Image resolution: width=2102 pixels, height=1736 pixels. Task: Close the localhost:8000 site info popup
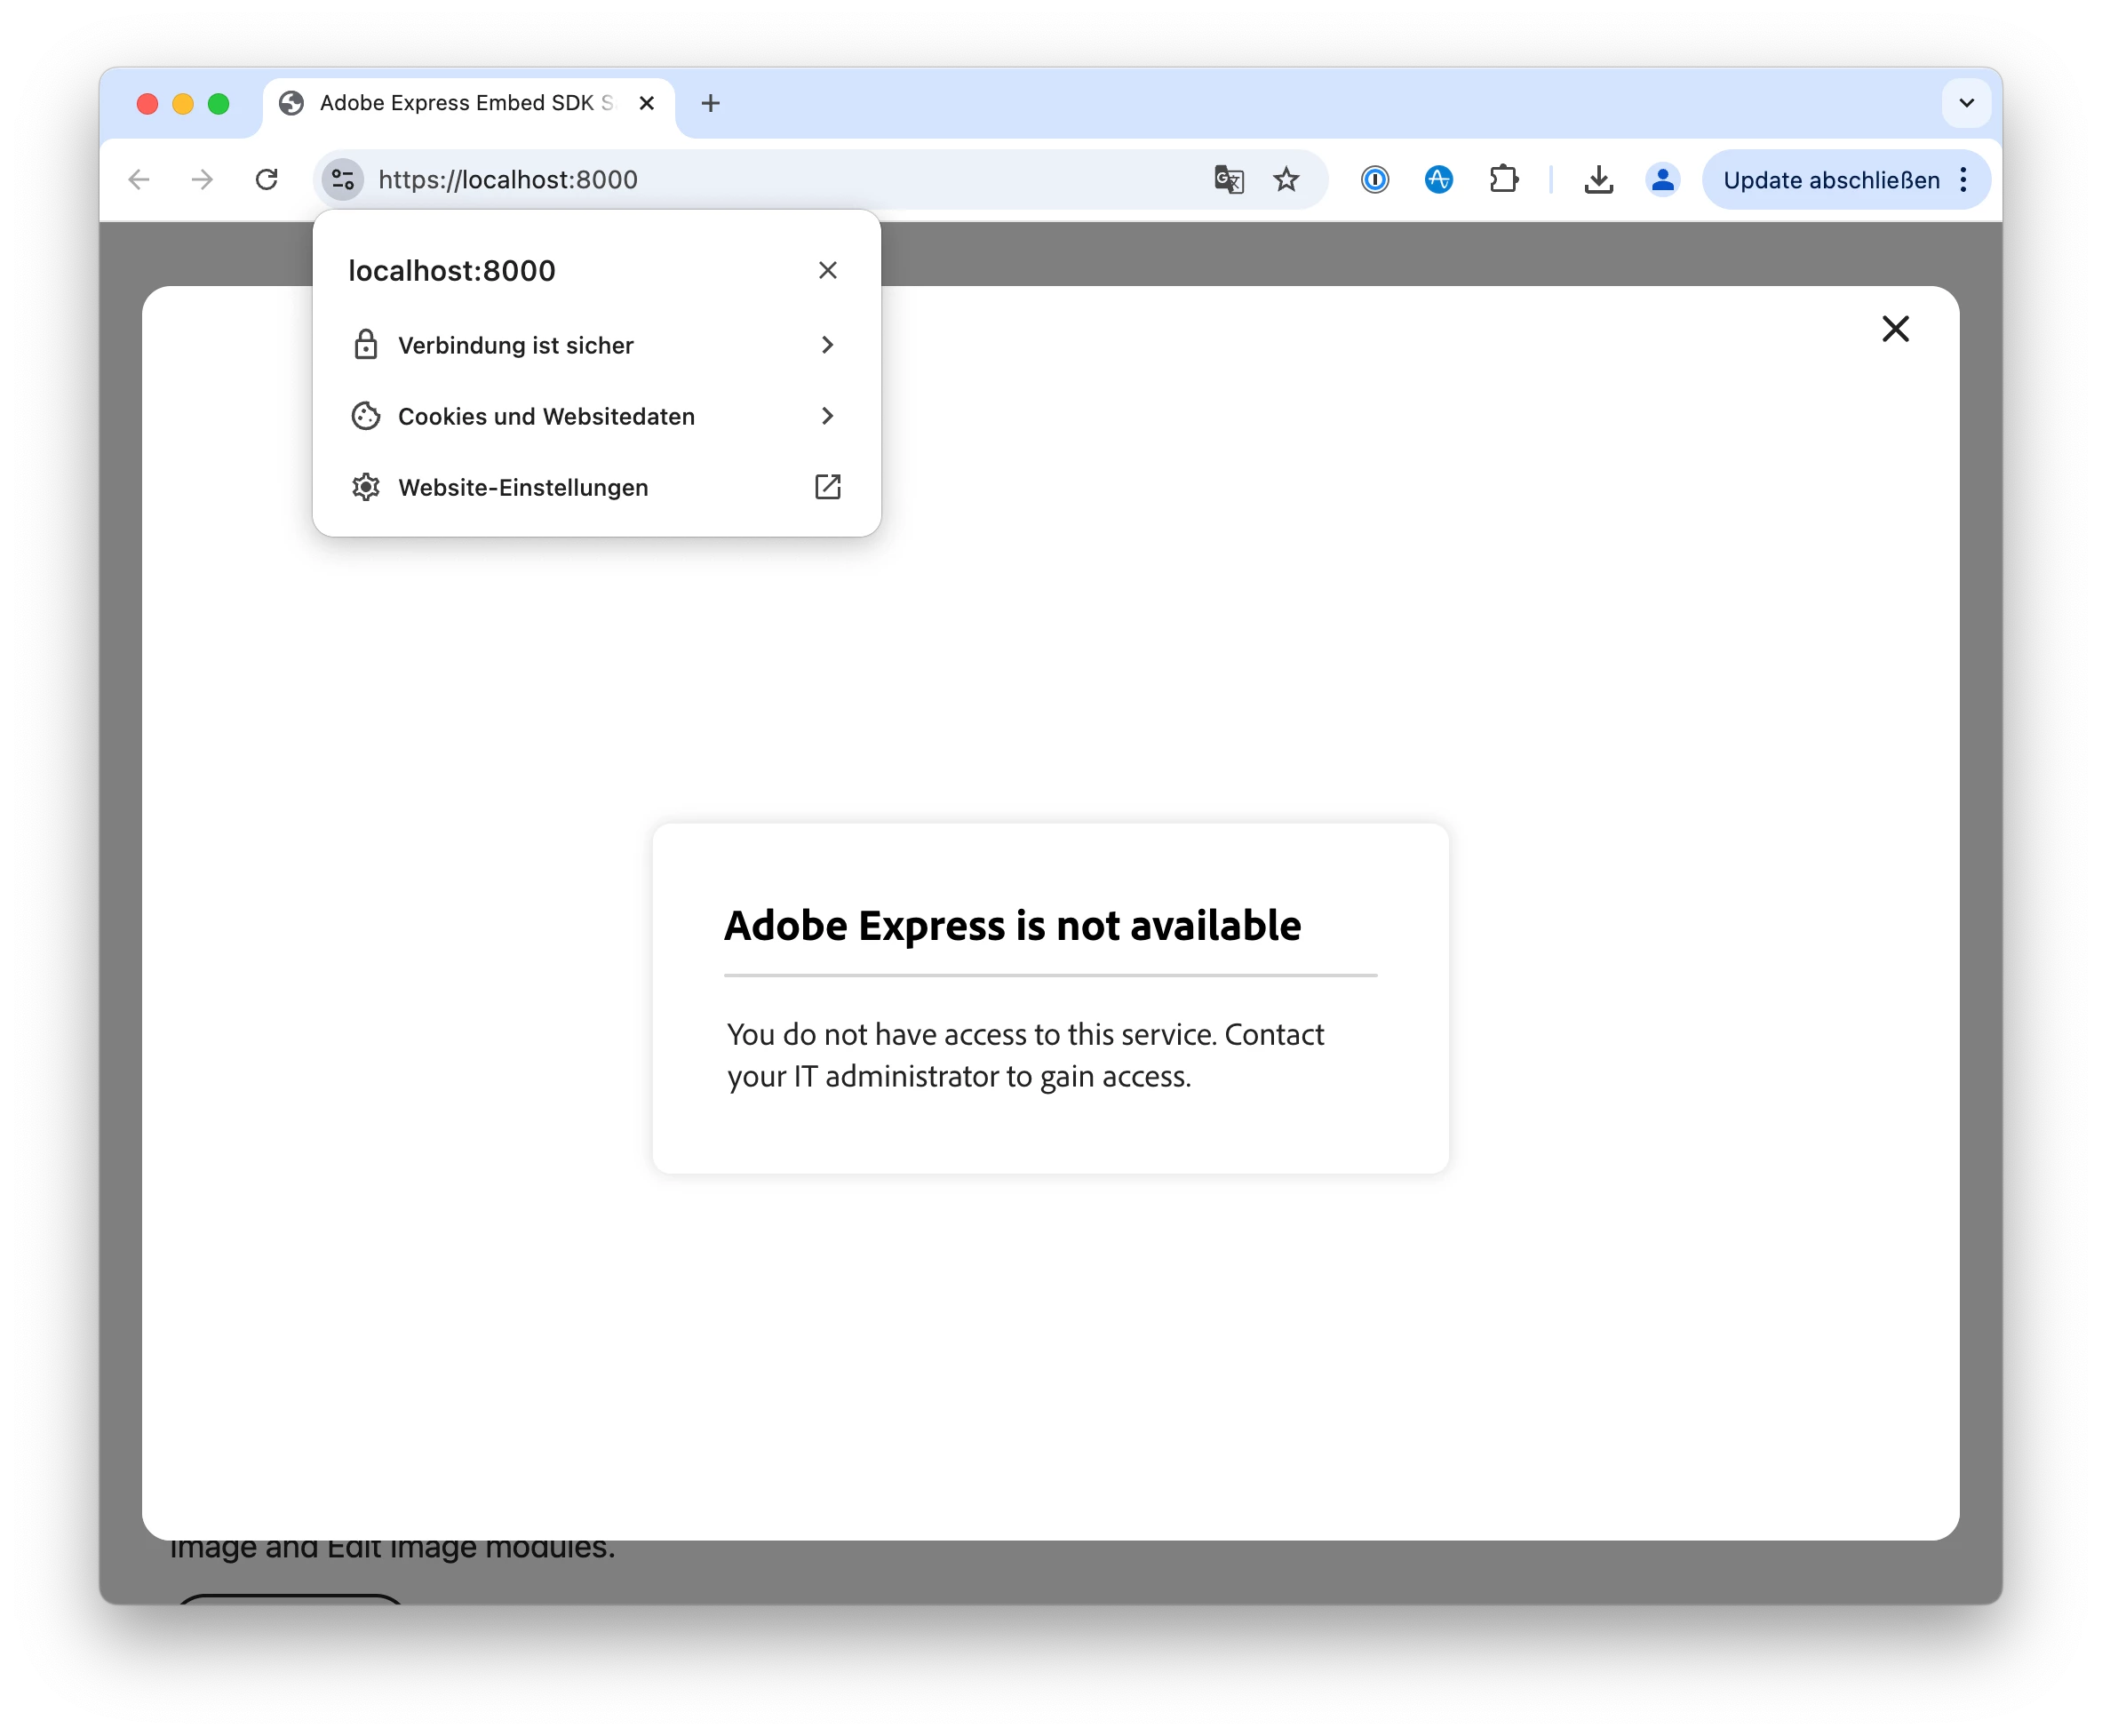(x=827, y=270)
